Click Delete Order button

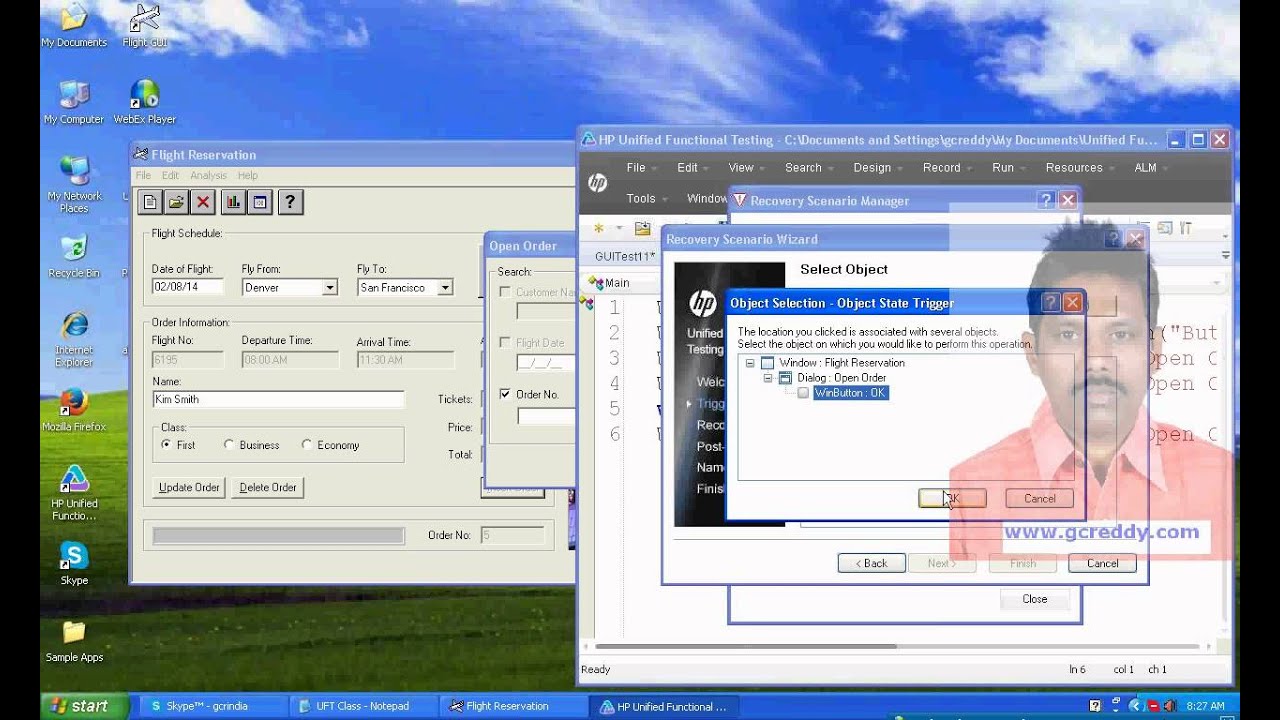[x=268, y=487]
